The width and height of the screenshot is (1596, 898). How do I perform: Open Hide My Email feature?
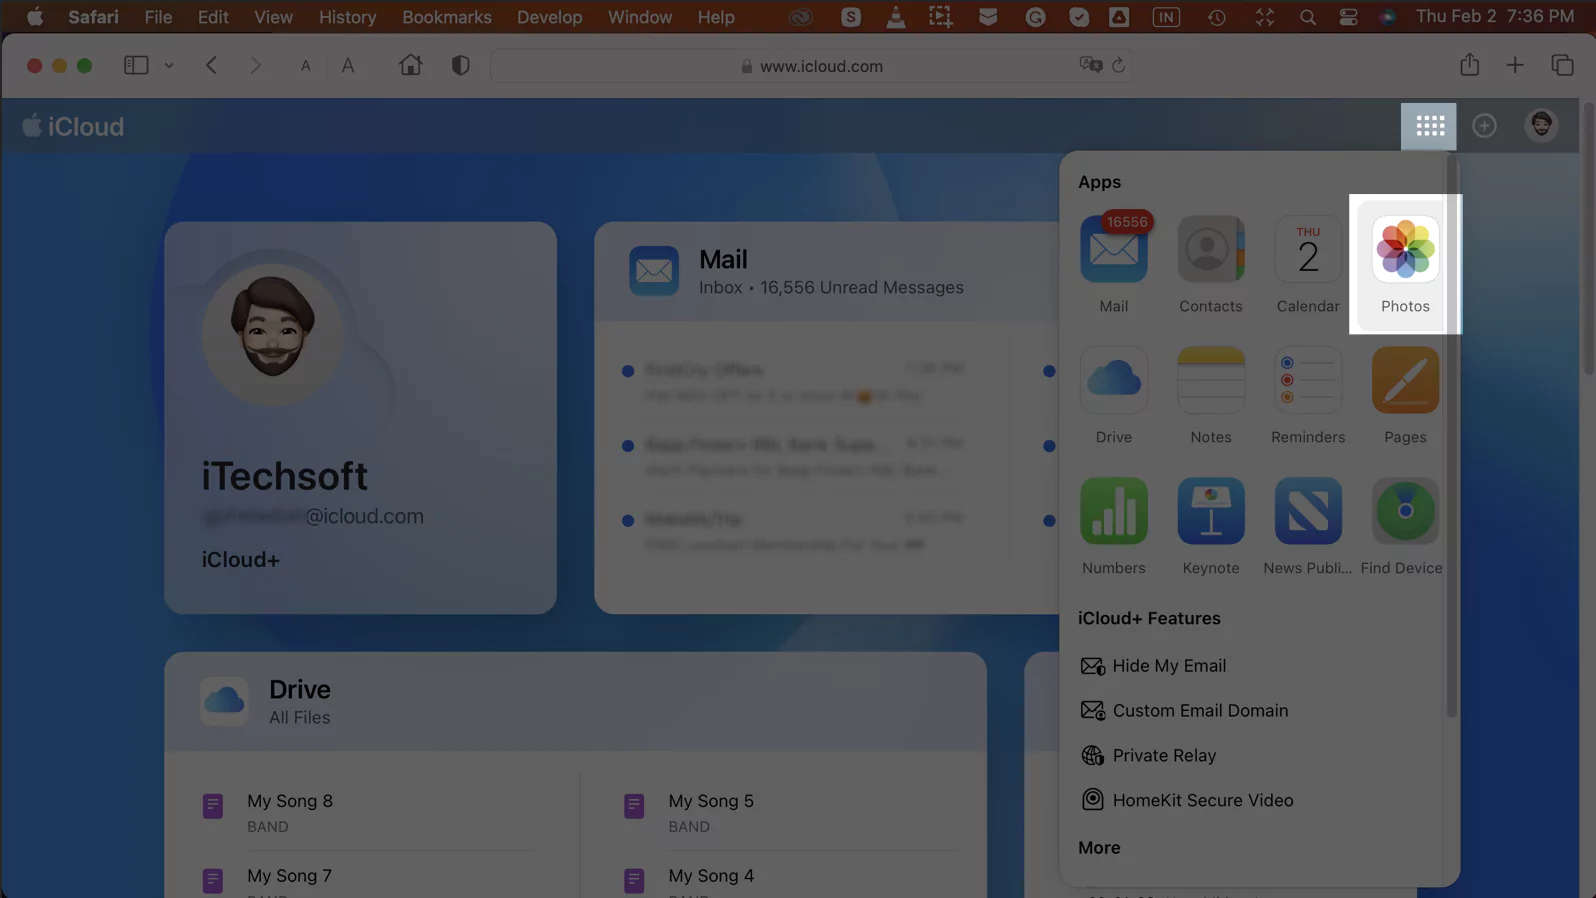click(x=1154, y=666)
